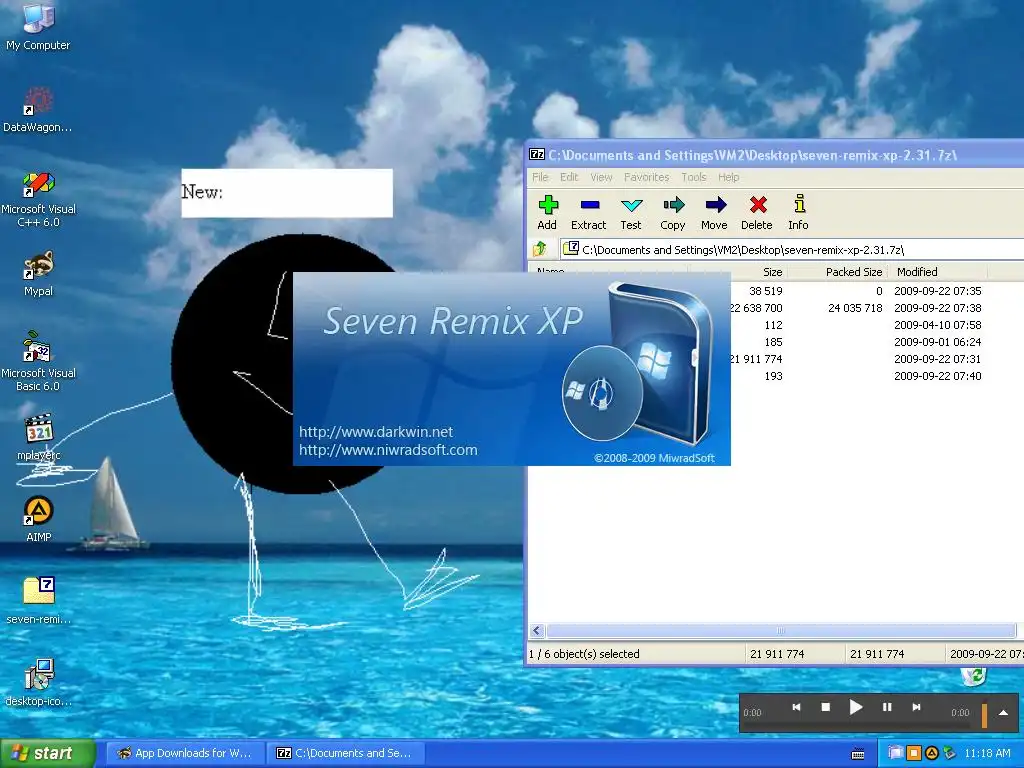Select the packed size 24 035 718

point(855,308)
